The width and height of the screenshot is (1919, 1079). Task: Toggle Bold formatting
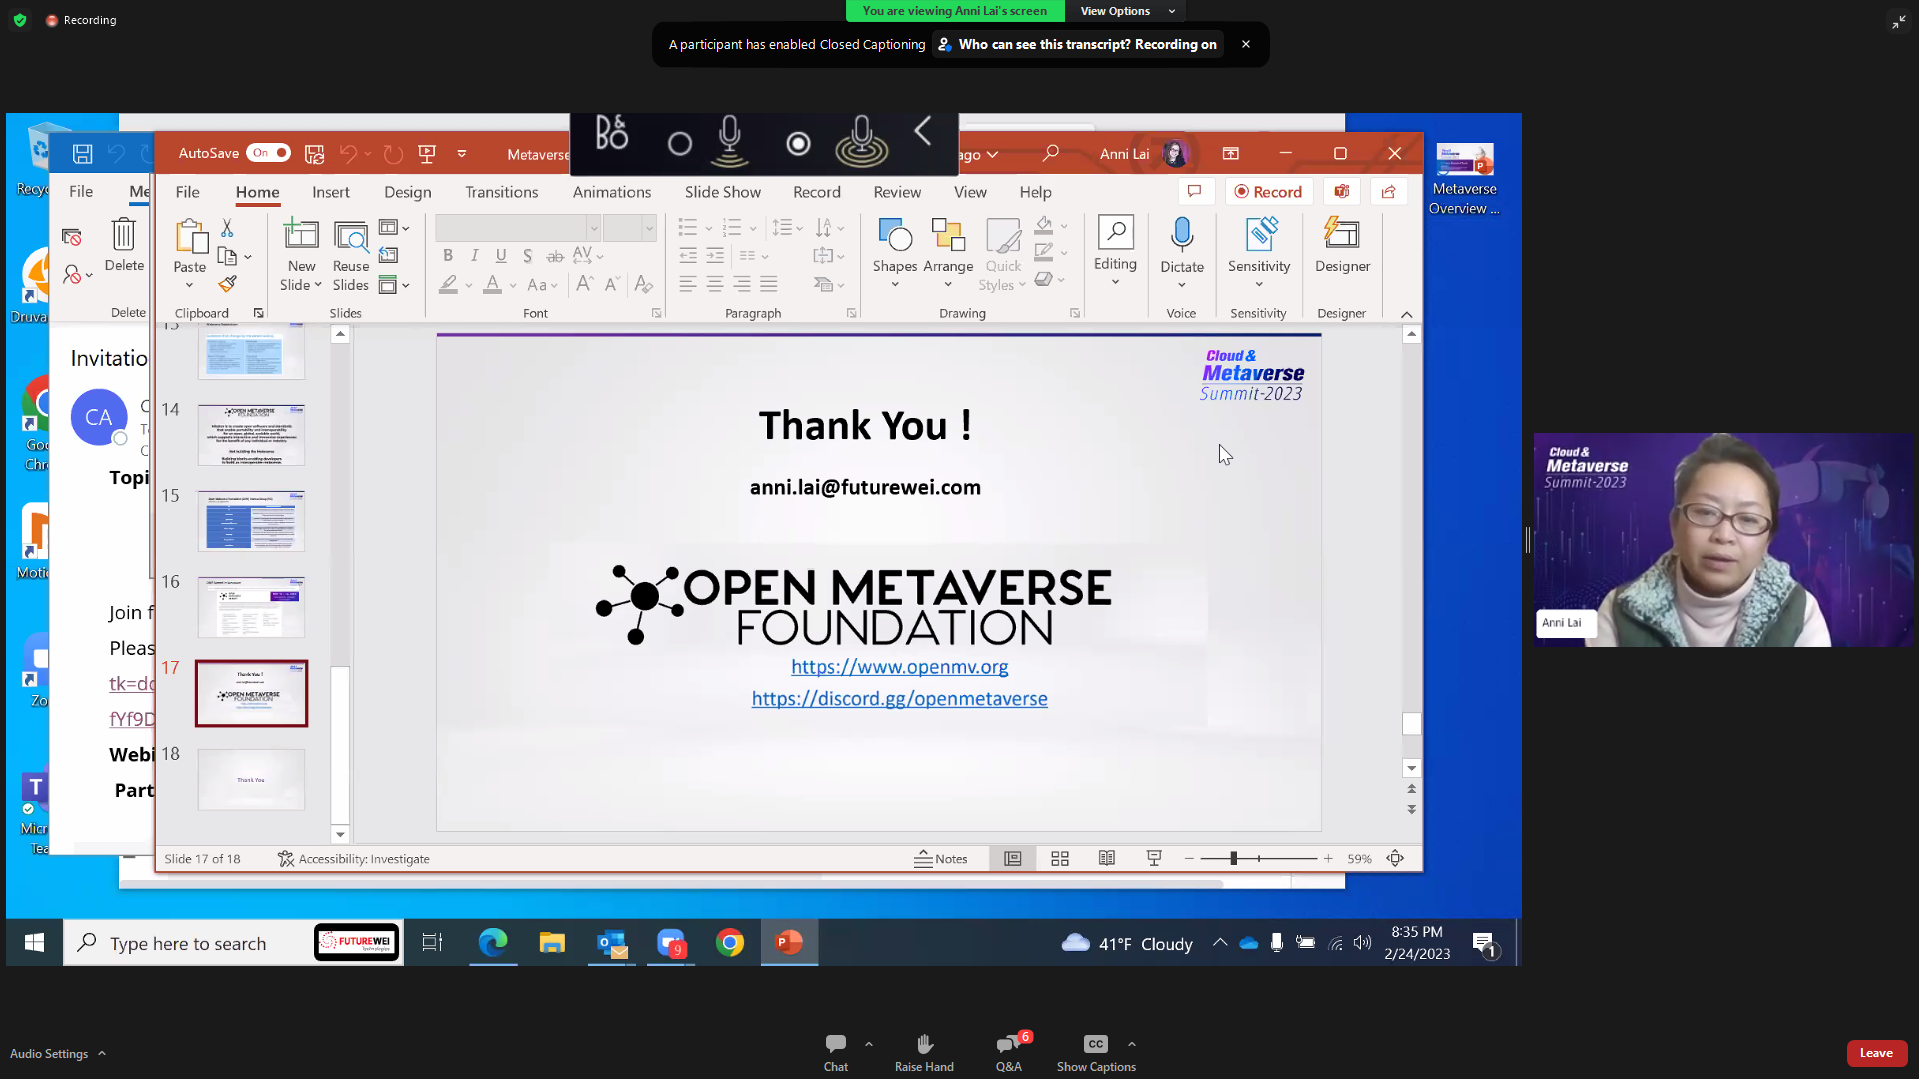[x=448, y=256]
